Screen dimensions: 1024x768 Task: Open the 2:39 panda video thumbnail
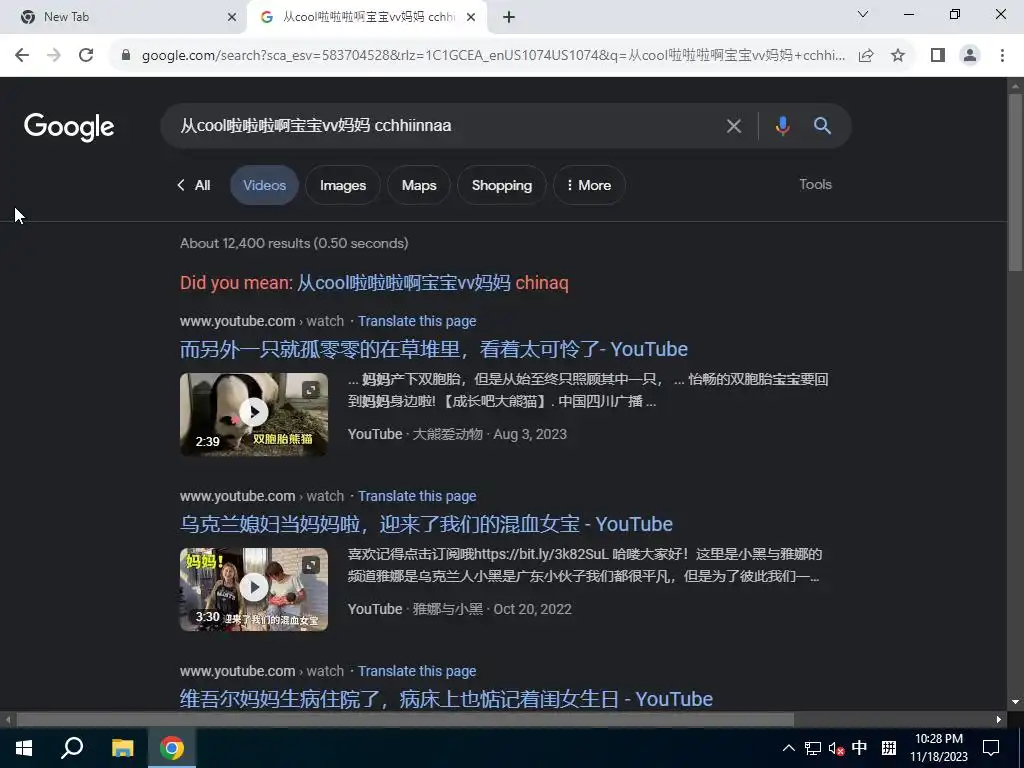point(253,414)
